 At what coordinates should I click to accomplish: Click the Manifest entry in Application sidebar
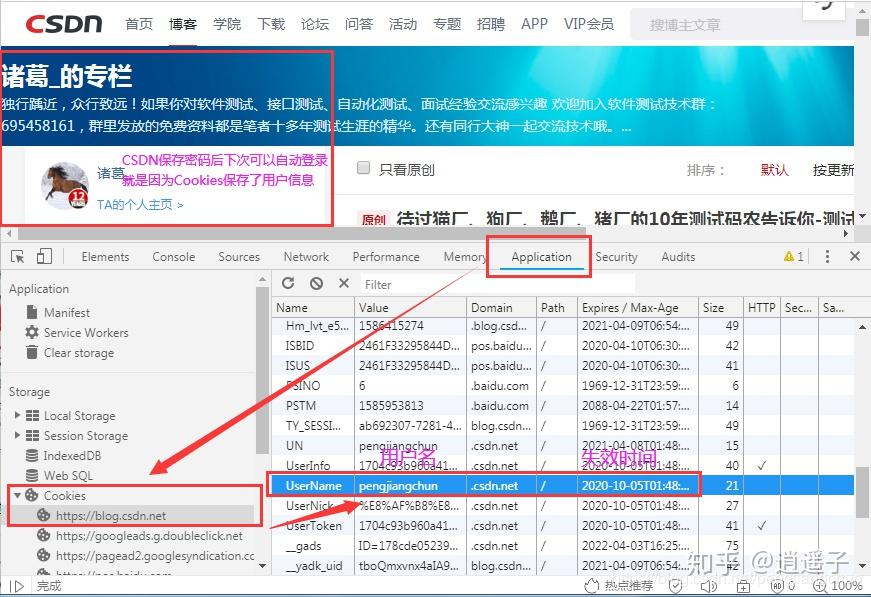(67, 313)
